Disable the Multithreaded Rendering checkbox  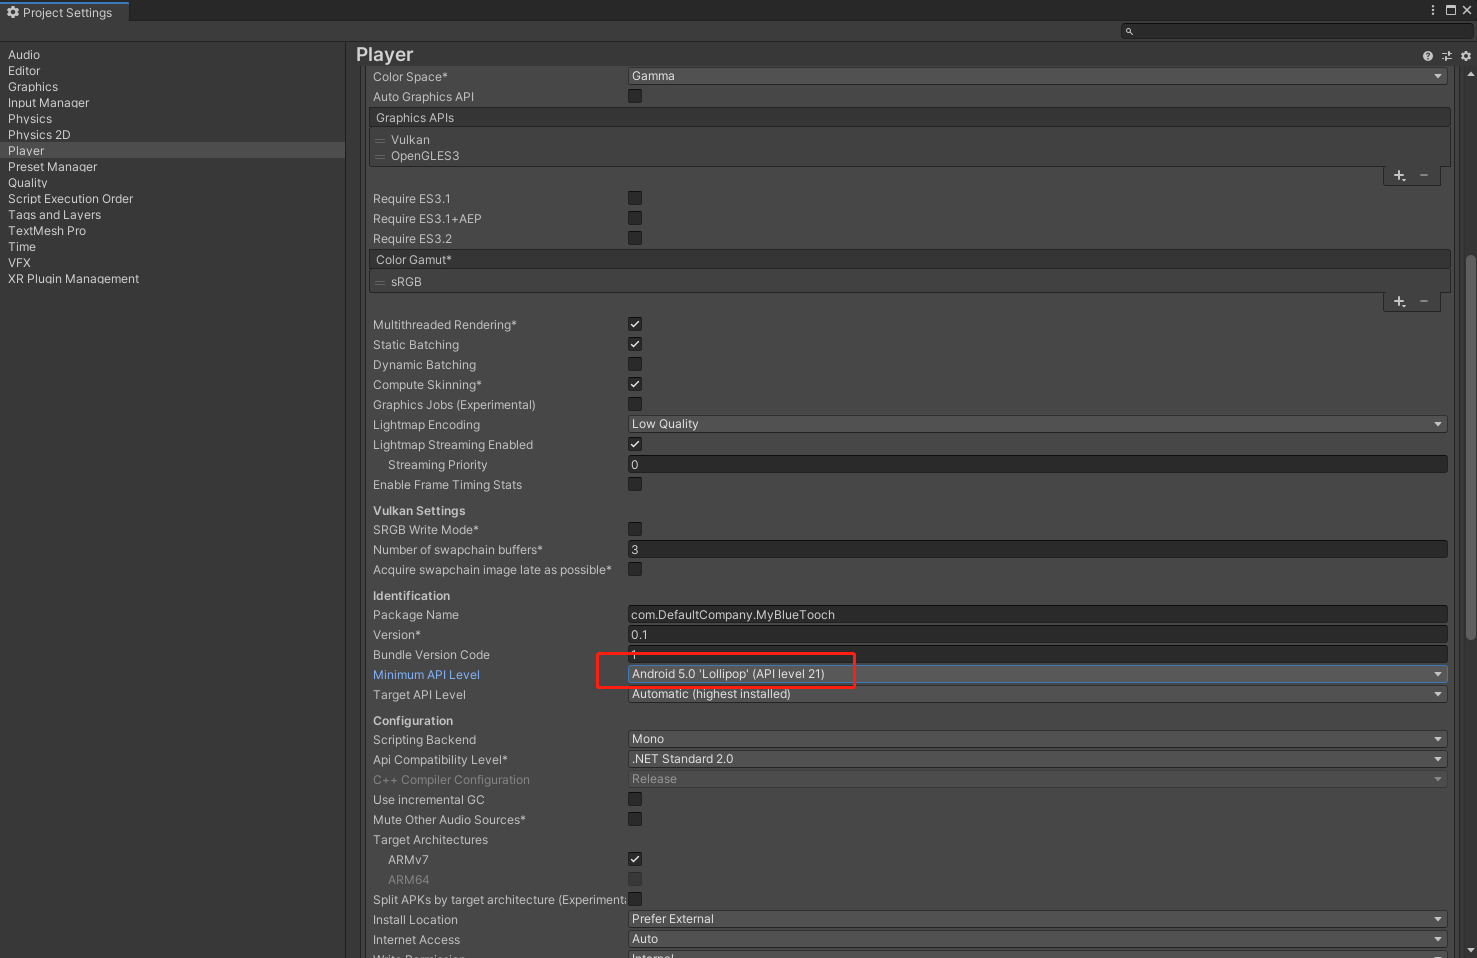[x=635, y=324]
